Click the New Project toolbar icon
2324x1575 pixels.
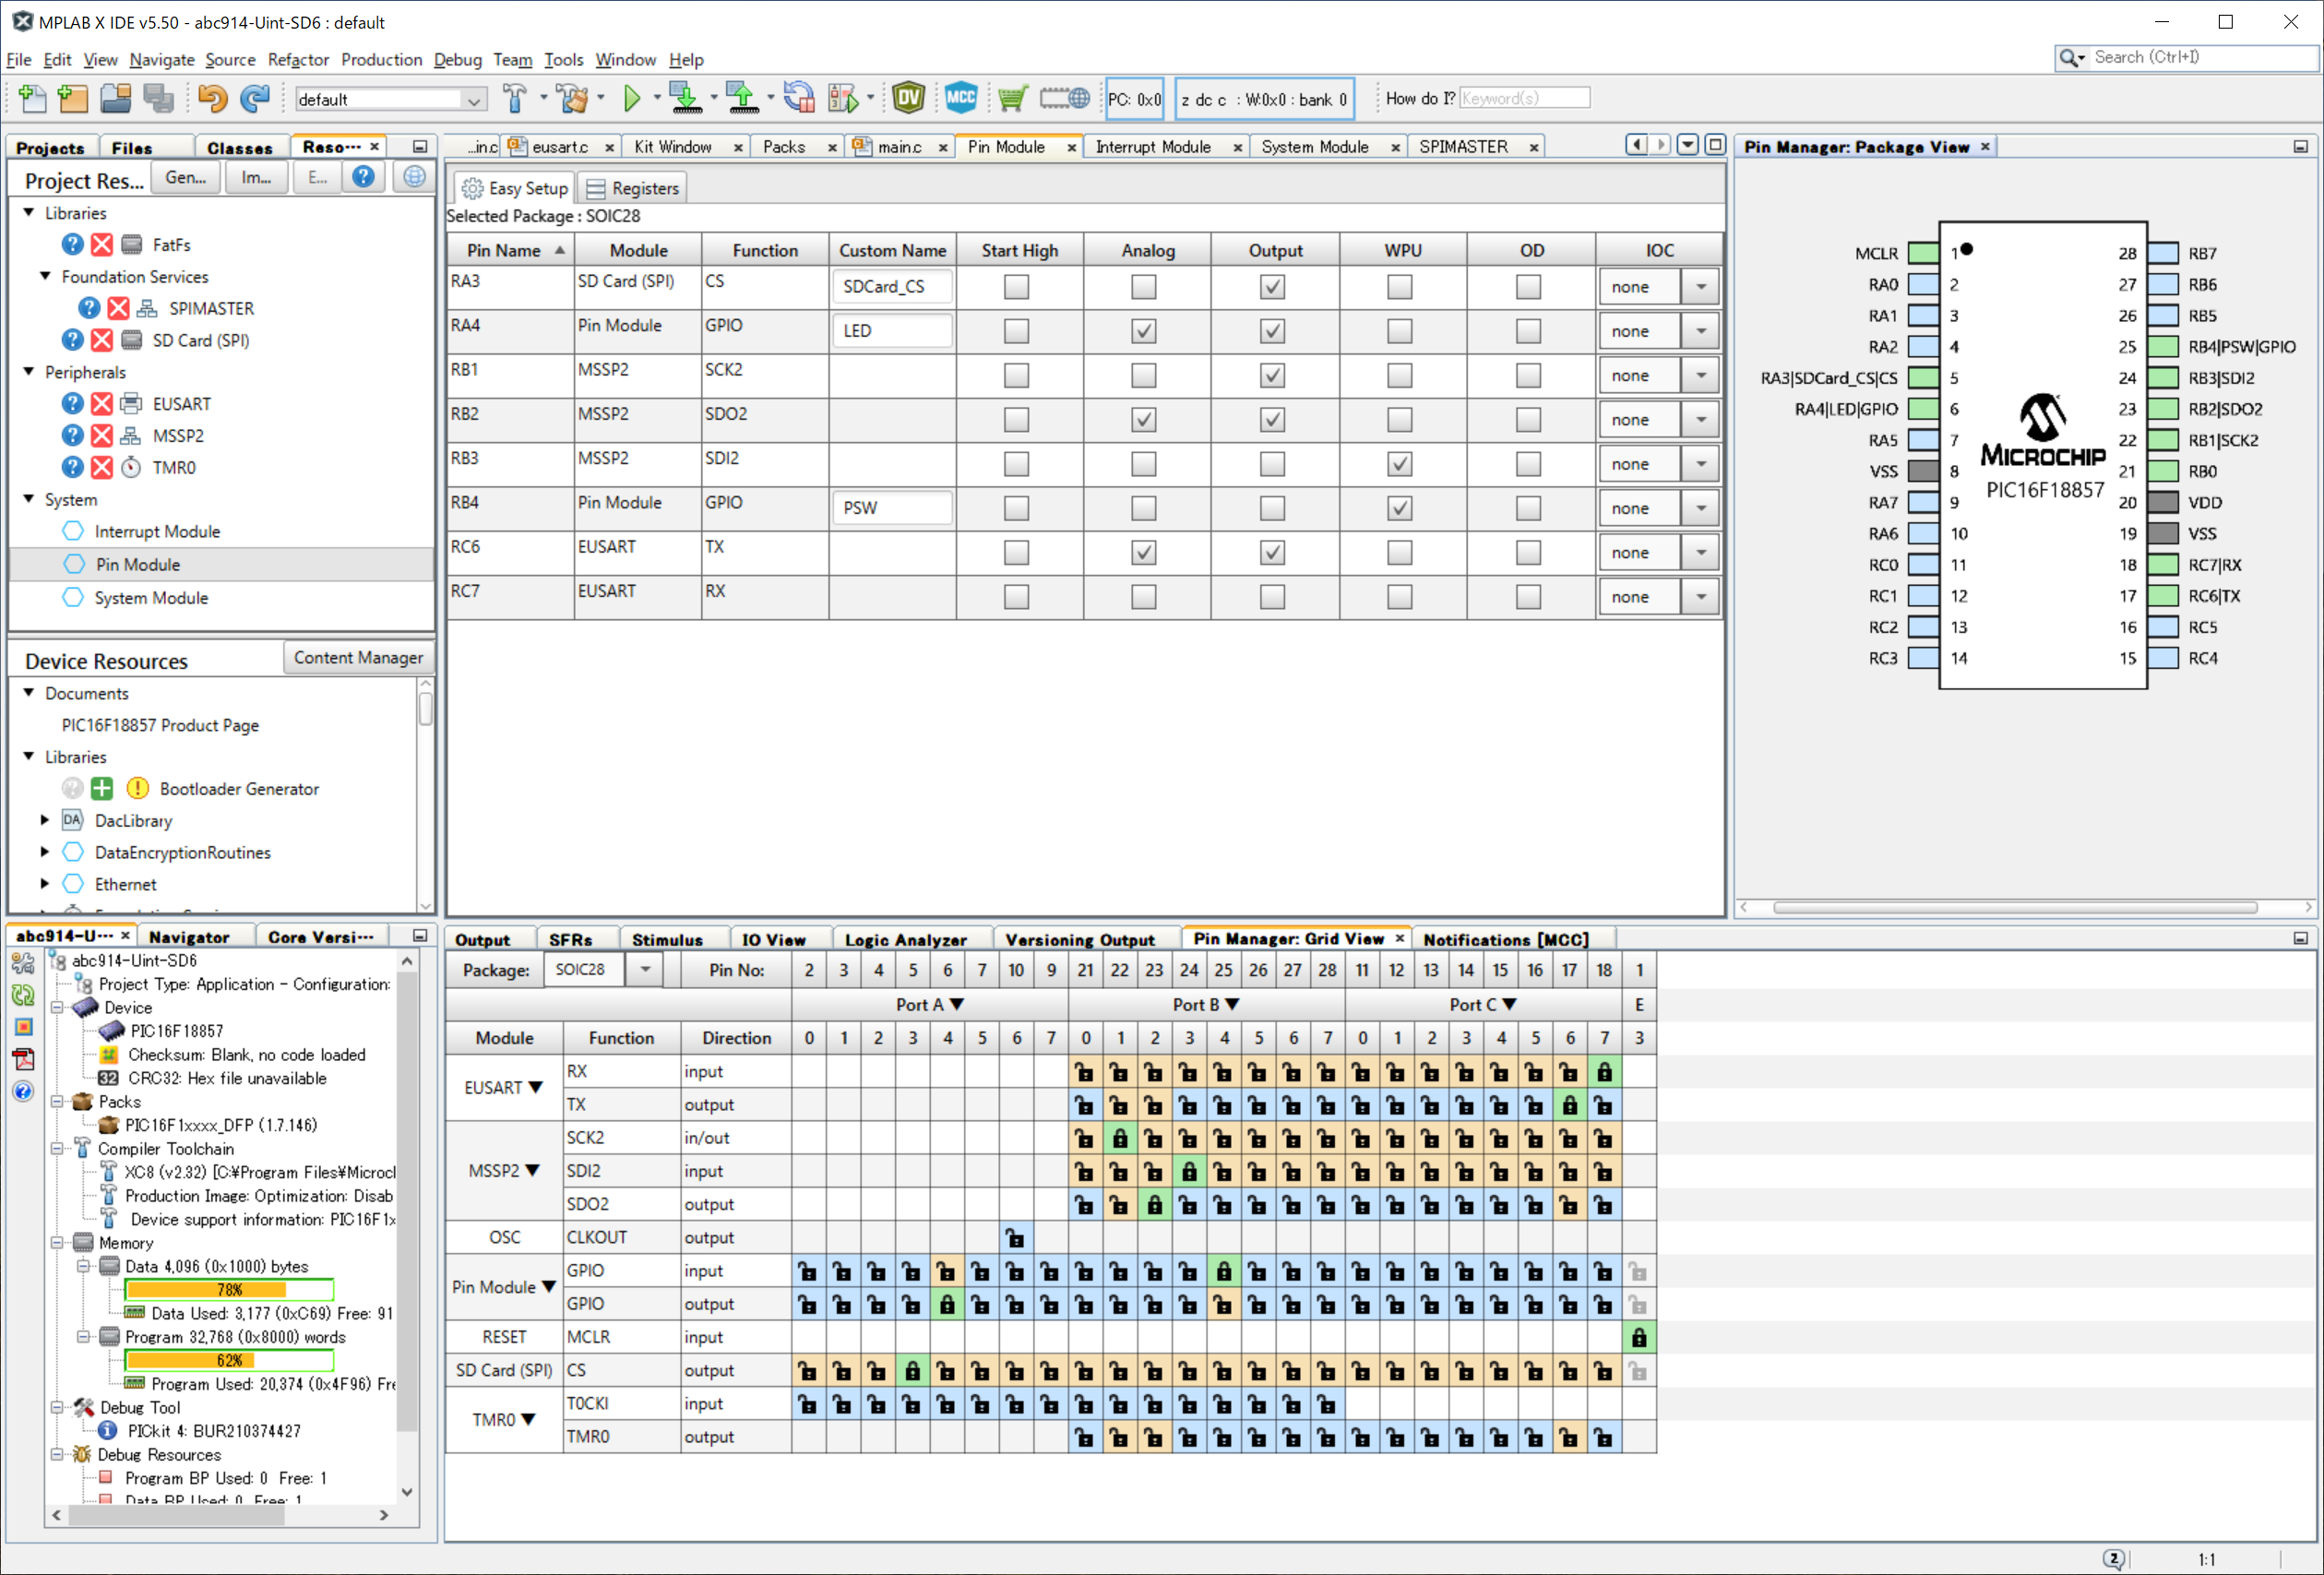pos(74,98)
